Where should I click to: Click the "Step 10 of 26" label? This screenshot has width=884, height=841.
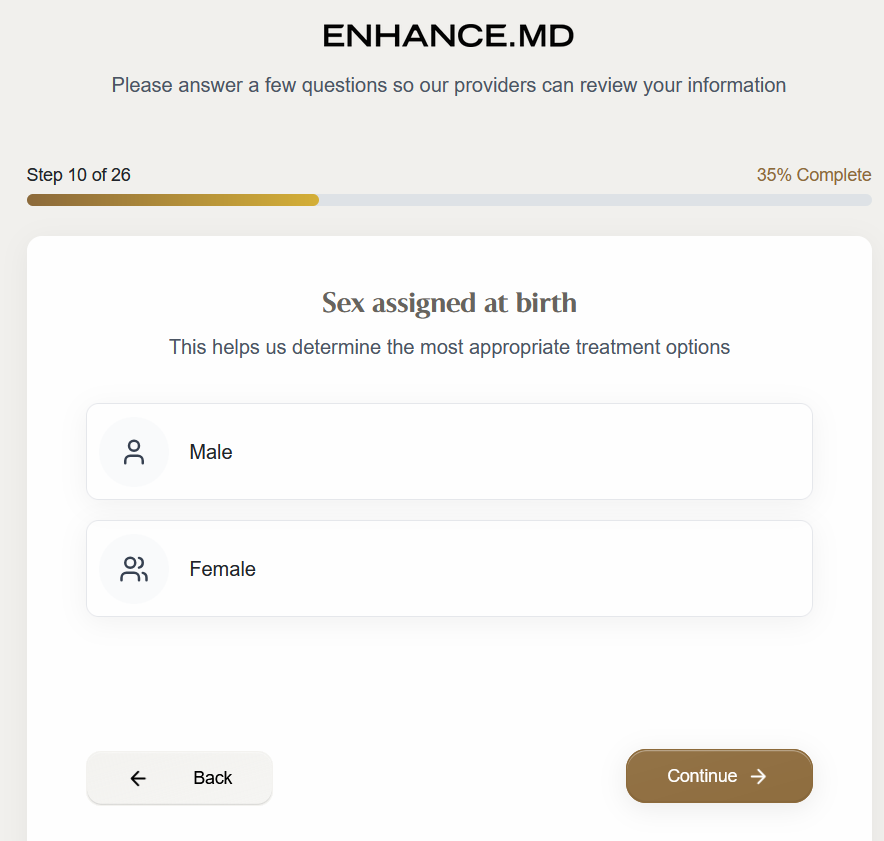[79, 175]
